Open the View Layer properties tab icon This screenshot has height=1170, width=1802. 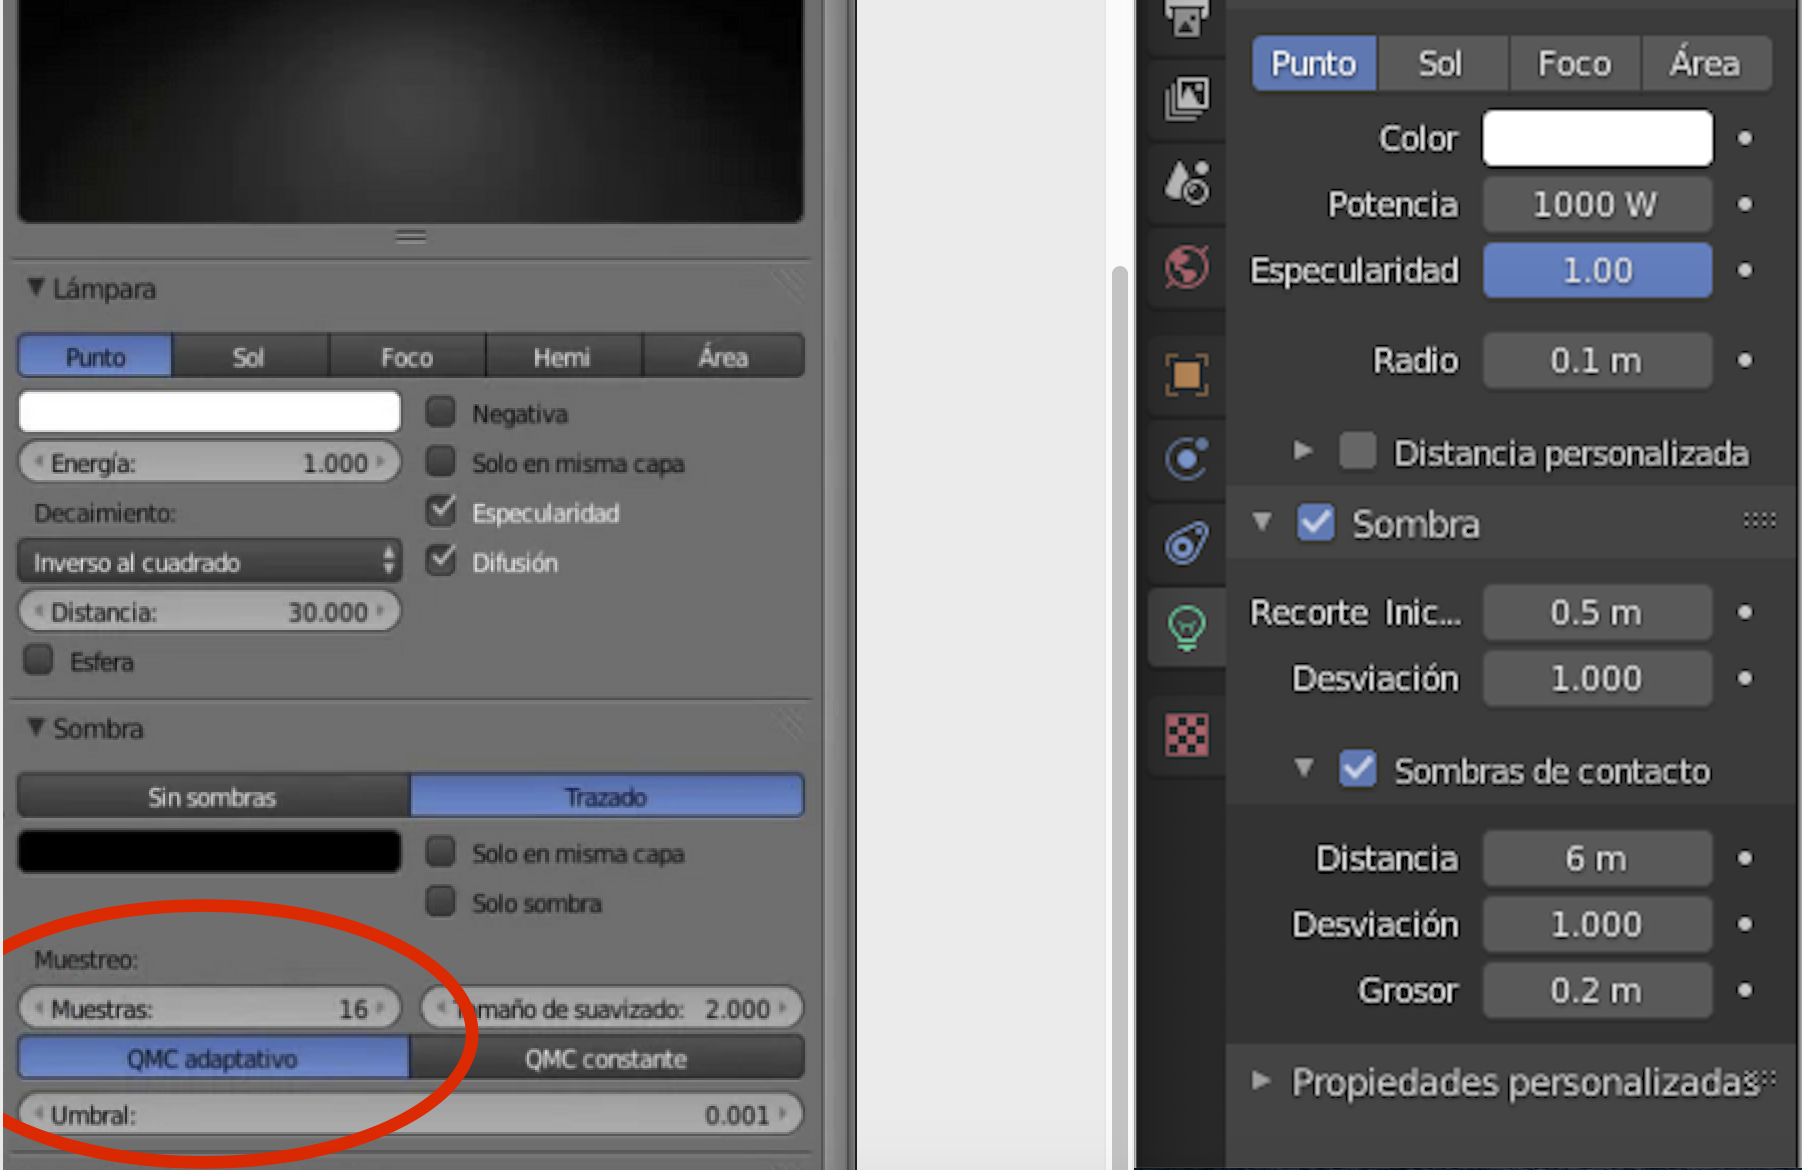point(1186,97)
